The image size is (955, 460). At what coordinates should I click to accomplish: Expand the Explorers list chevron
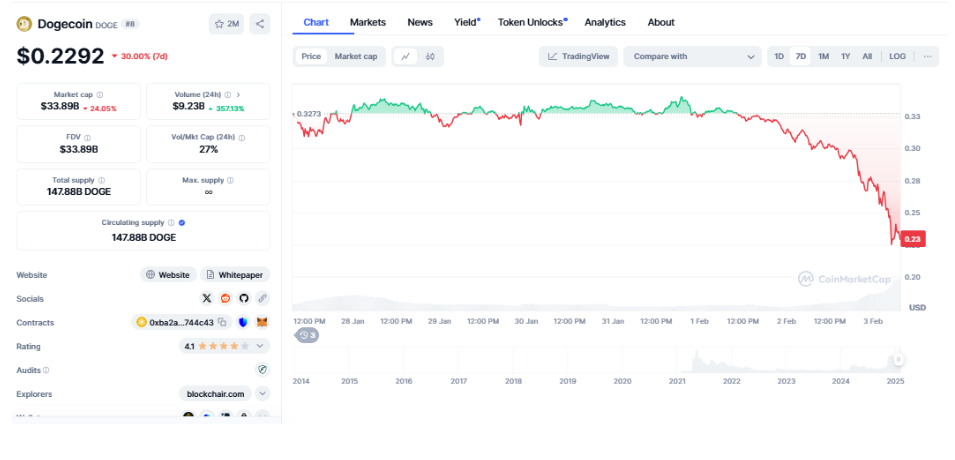coord(262,394)
